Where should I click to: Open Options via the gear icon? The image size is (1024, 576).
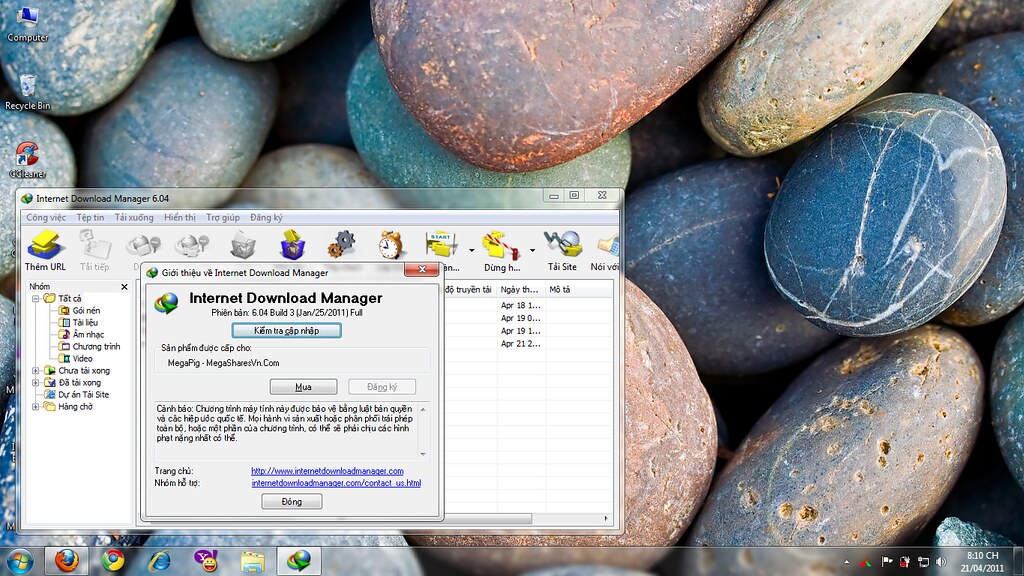click(x=344, y=243)
